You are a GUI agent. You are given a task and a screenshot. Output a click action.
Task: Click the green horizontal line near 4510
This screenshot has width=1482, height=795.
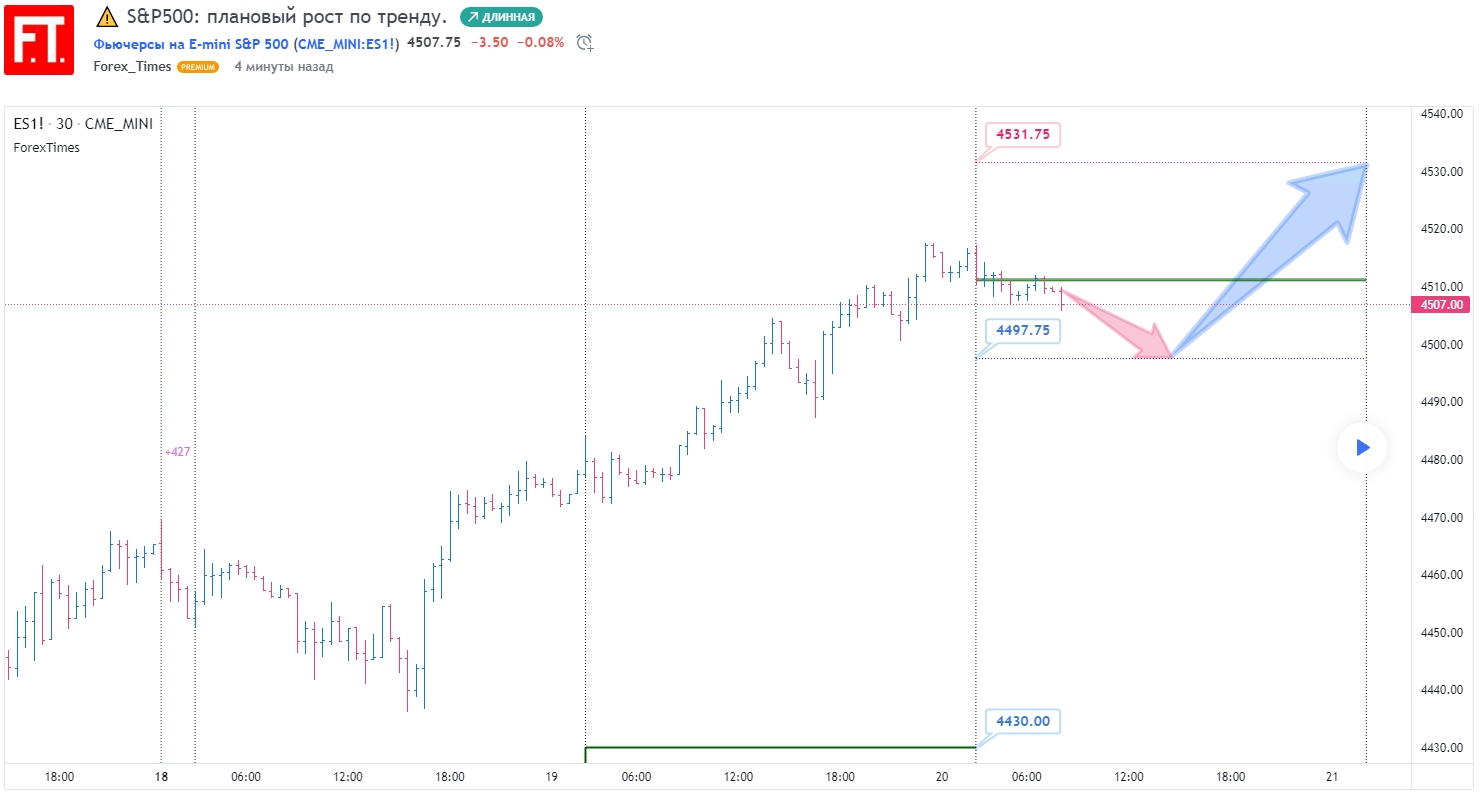[x=1200, y=280]
